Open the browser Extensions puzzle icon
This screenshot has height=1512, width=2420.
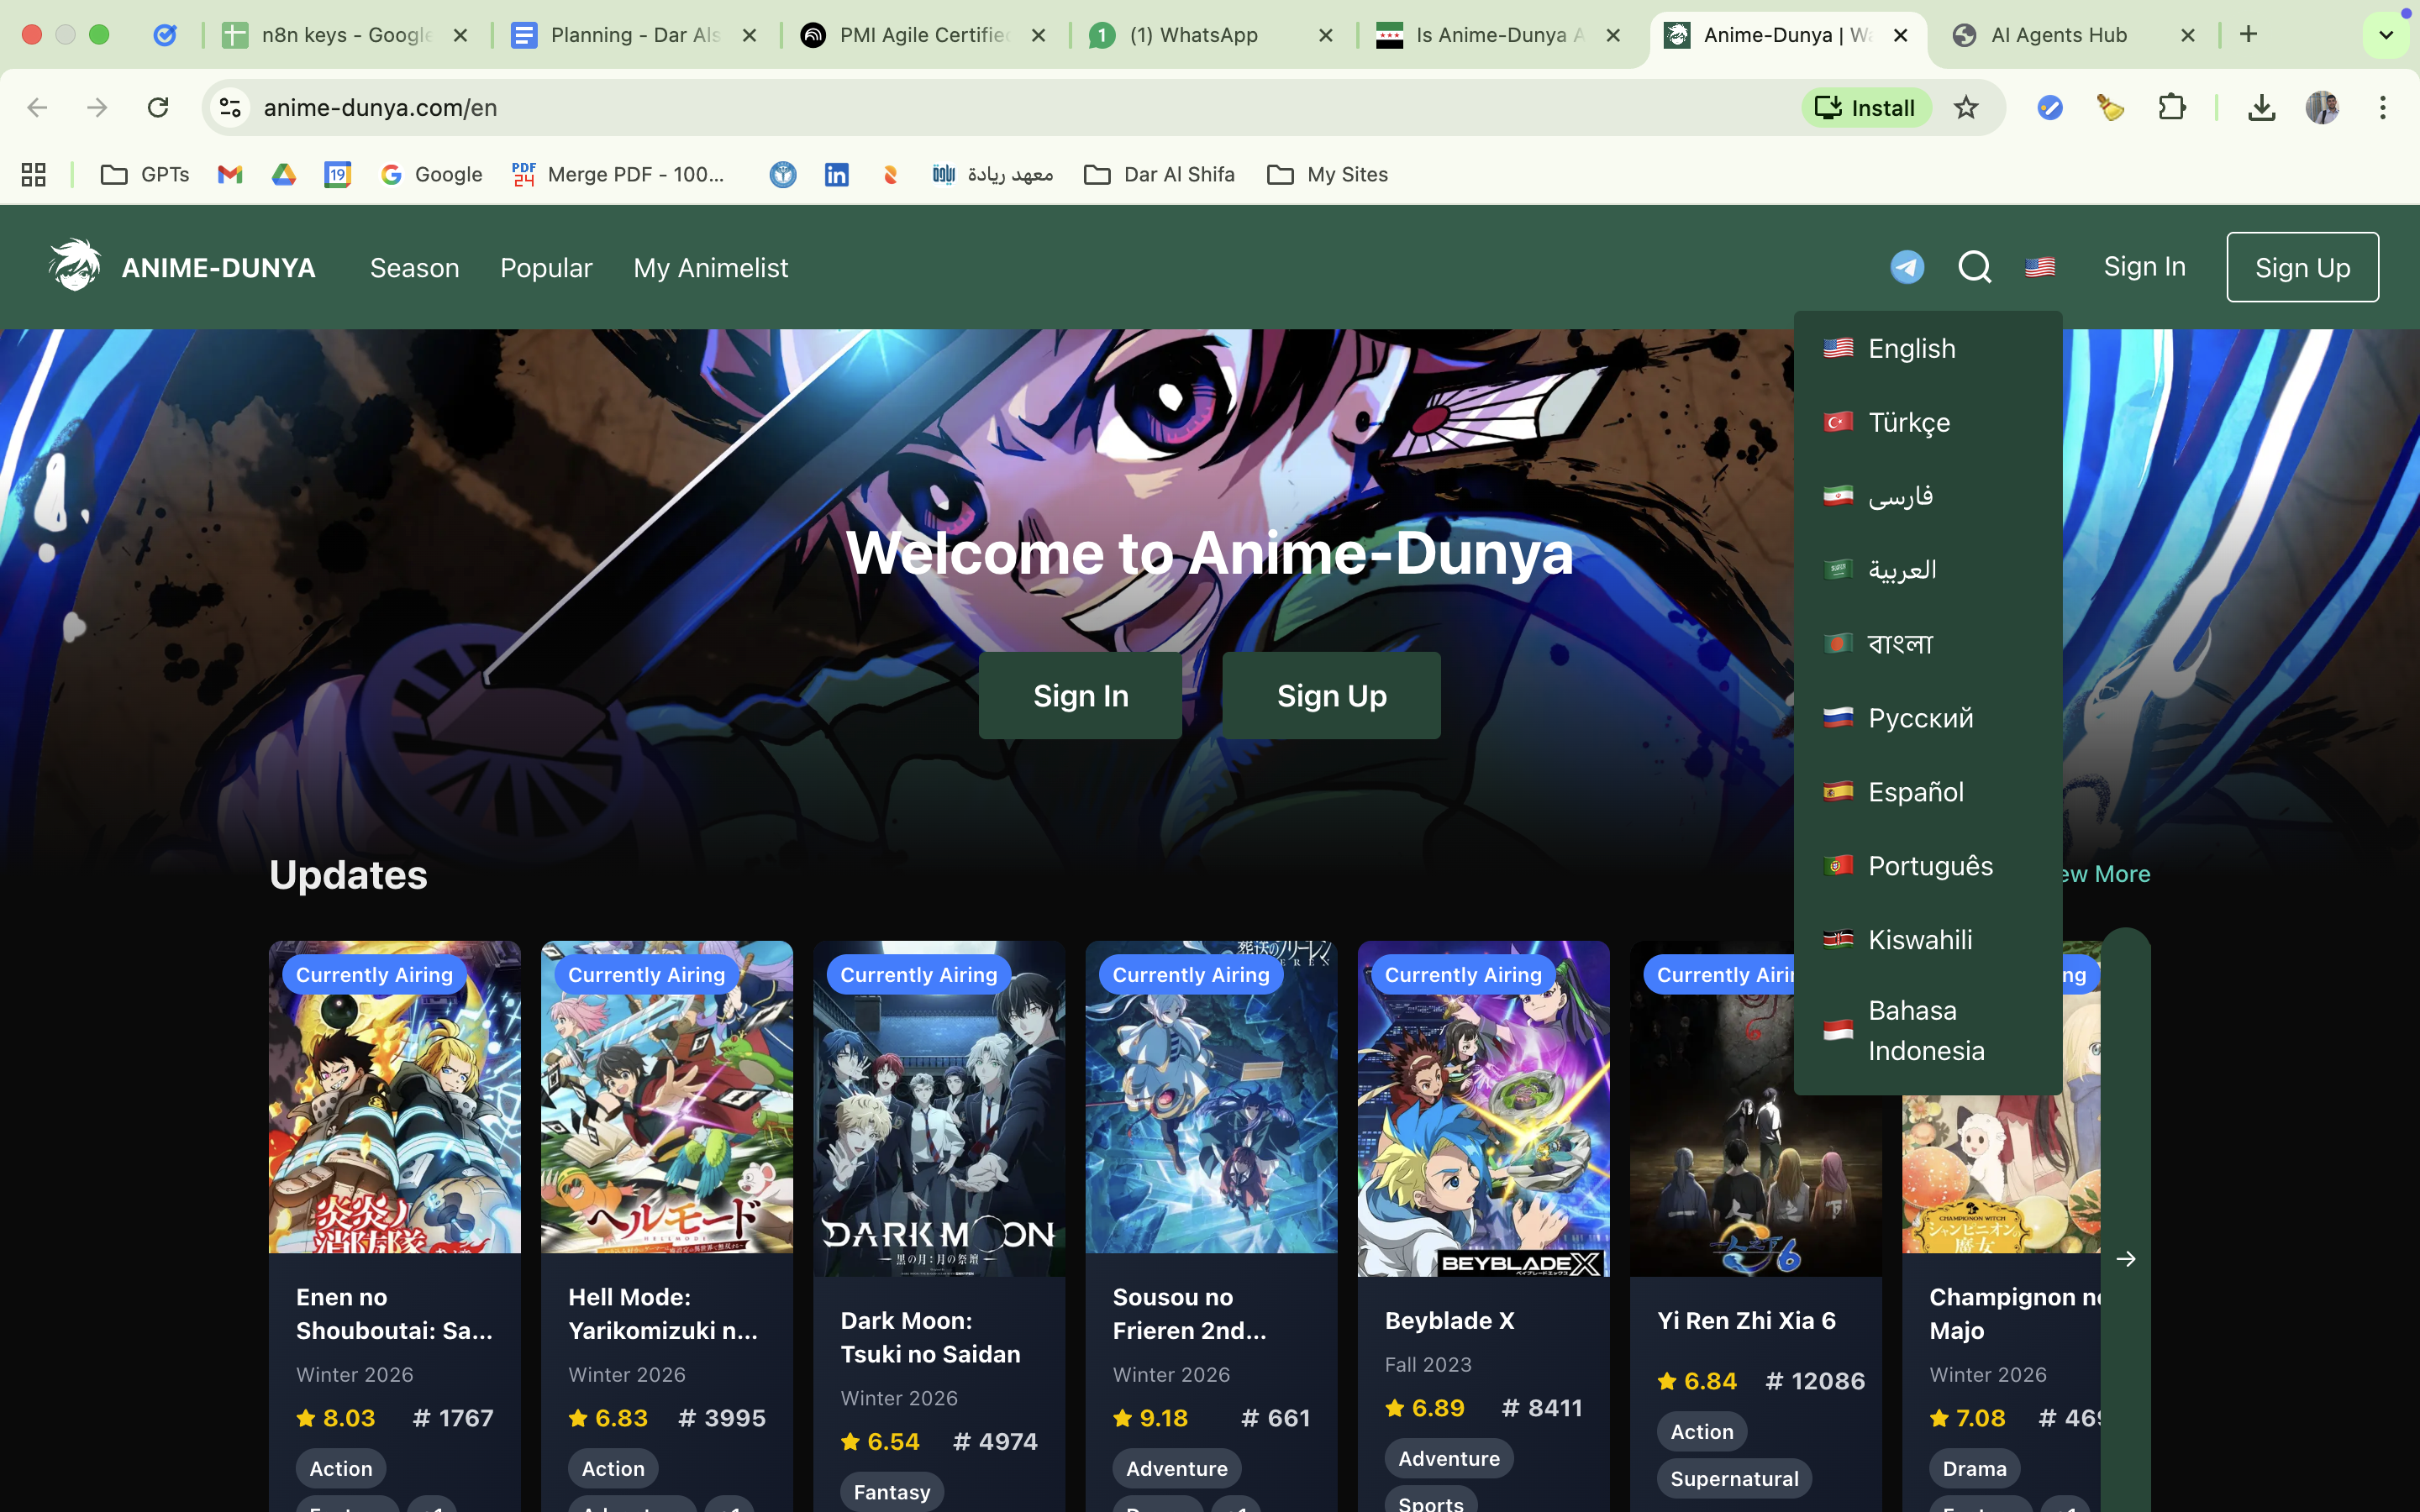(2171, 107)
